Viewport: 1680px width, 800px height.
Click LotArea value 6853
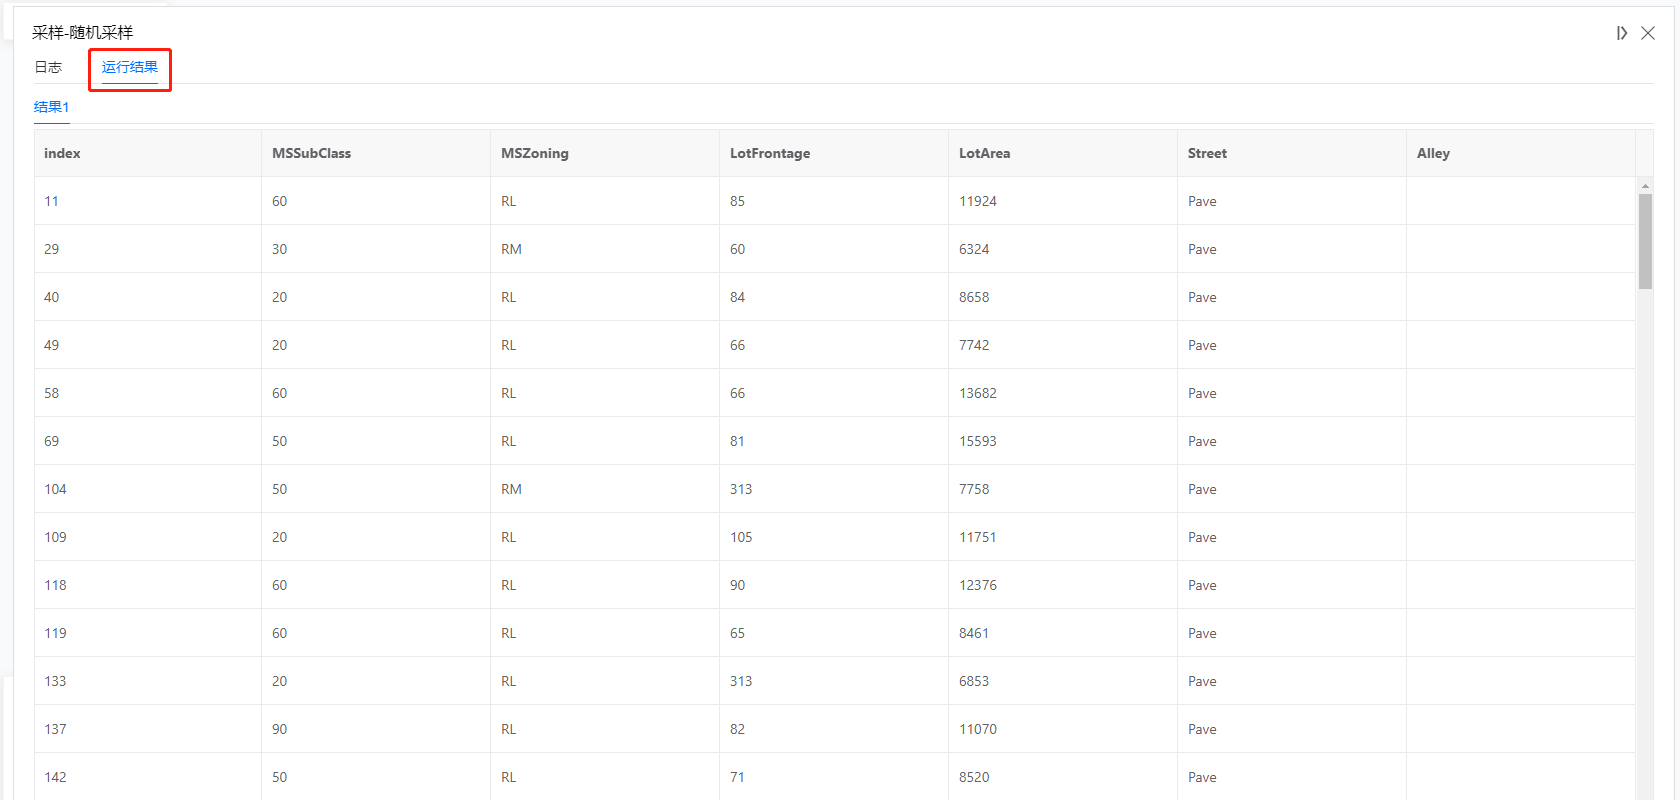[974, 681]
